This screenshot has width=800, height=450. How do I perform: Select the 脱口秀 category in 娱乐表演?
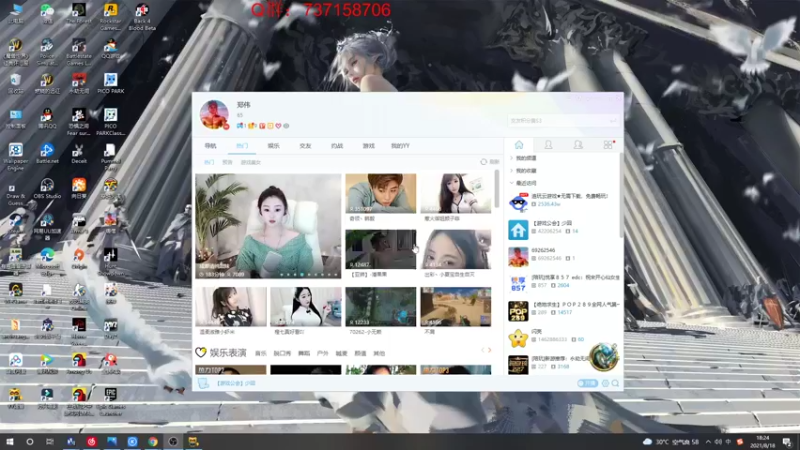(x=282, y=353)
